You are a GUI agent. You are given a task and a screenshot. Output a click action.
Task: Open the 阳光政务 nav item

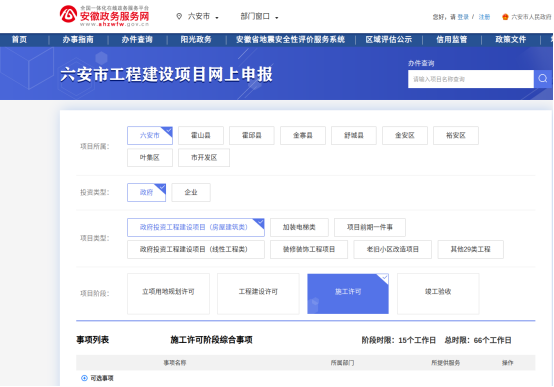(x=196, y=40)
